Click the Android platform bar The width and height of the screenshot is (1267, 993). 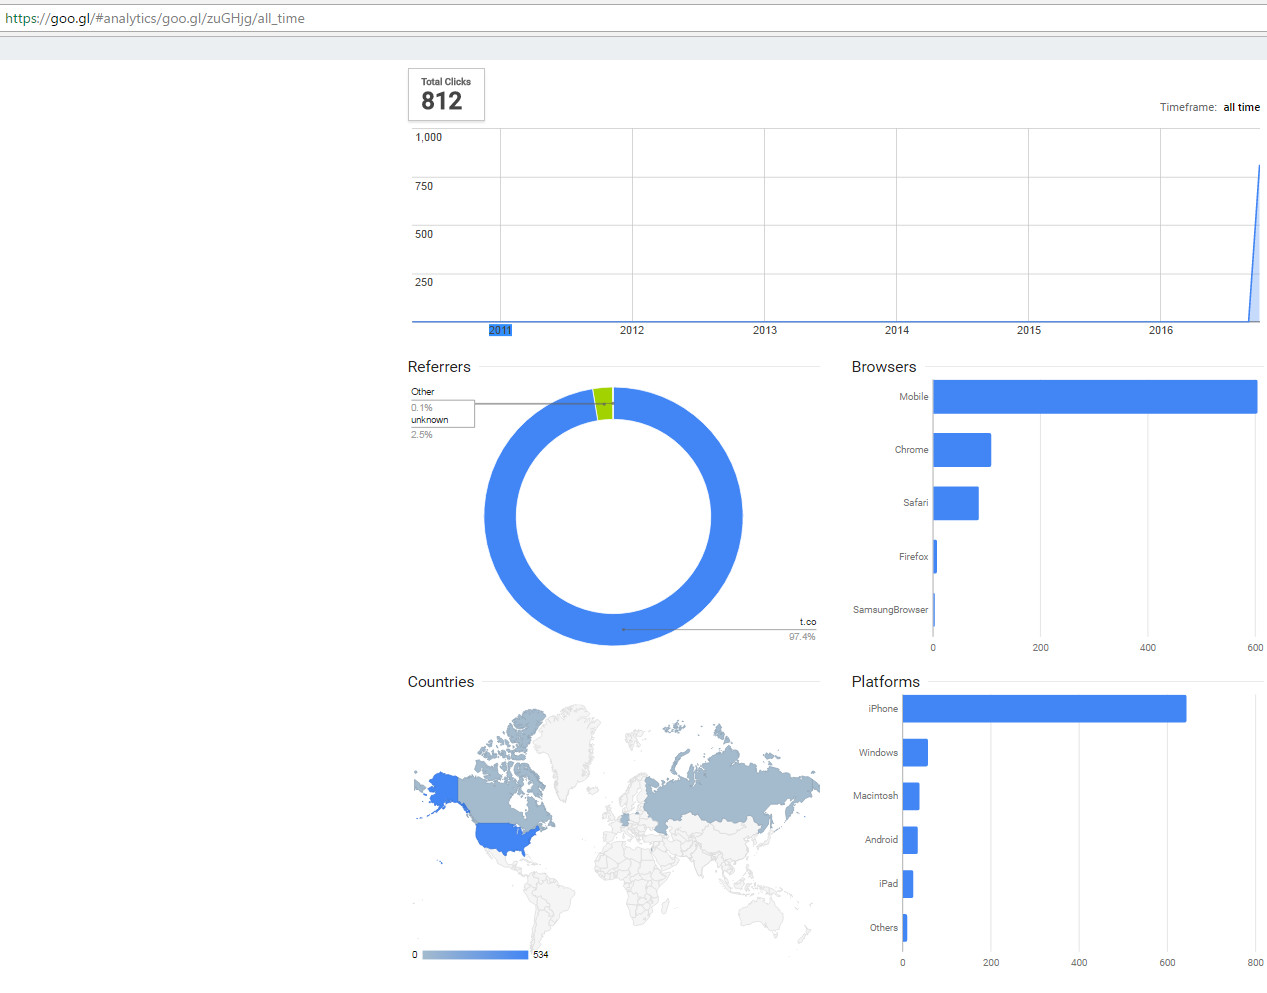click(x=910, y=840)
